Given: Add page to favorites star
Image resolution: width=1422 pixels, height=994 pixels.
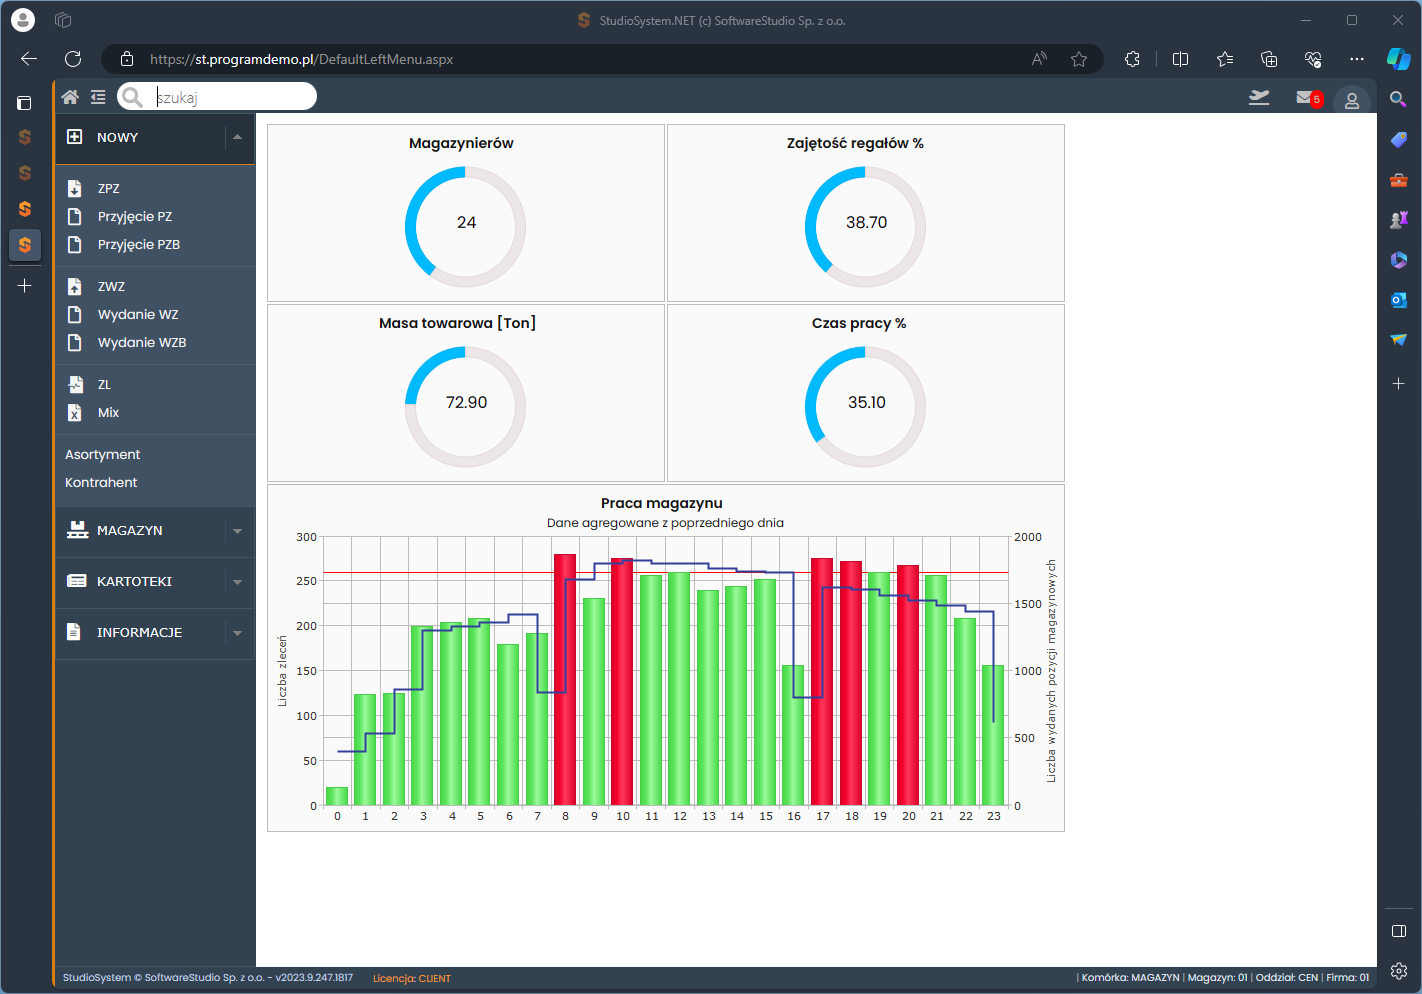Looking at the screenshot, I should click(x=1079, y=59).
